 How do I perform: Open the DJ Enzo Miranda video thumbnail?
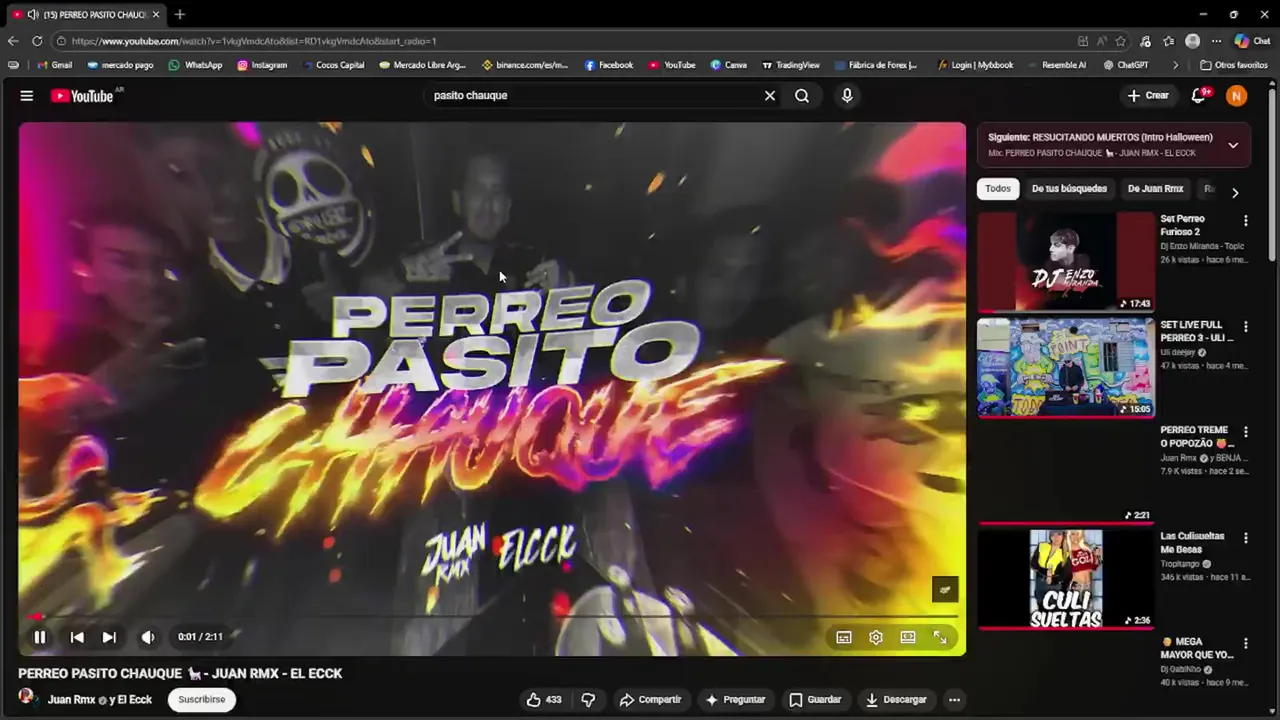pyautogui.click(x=1066, y=261)
